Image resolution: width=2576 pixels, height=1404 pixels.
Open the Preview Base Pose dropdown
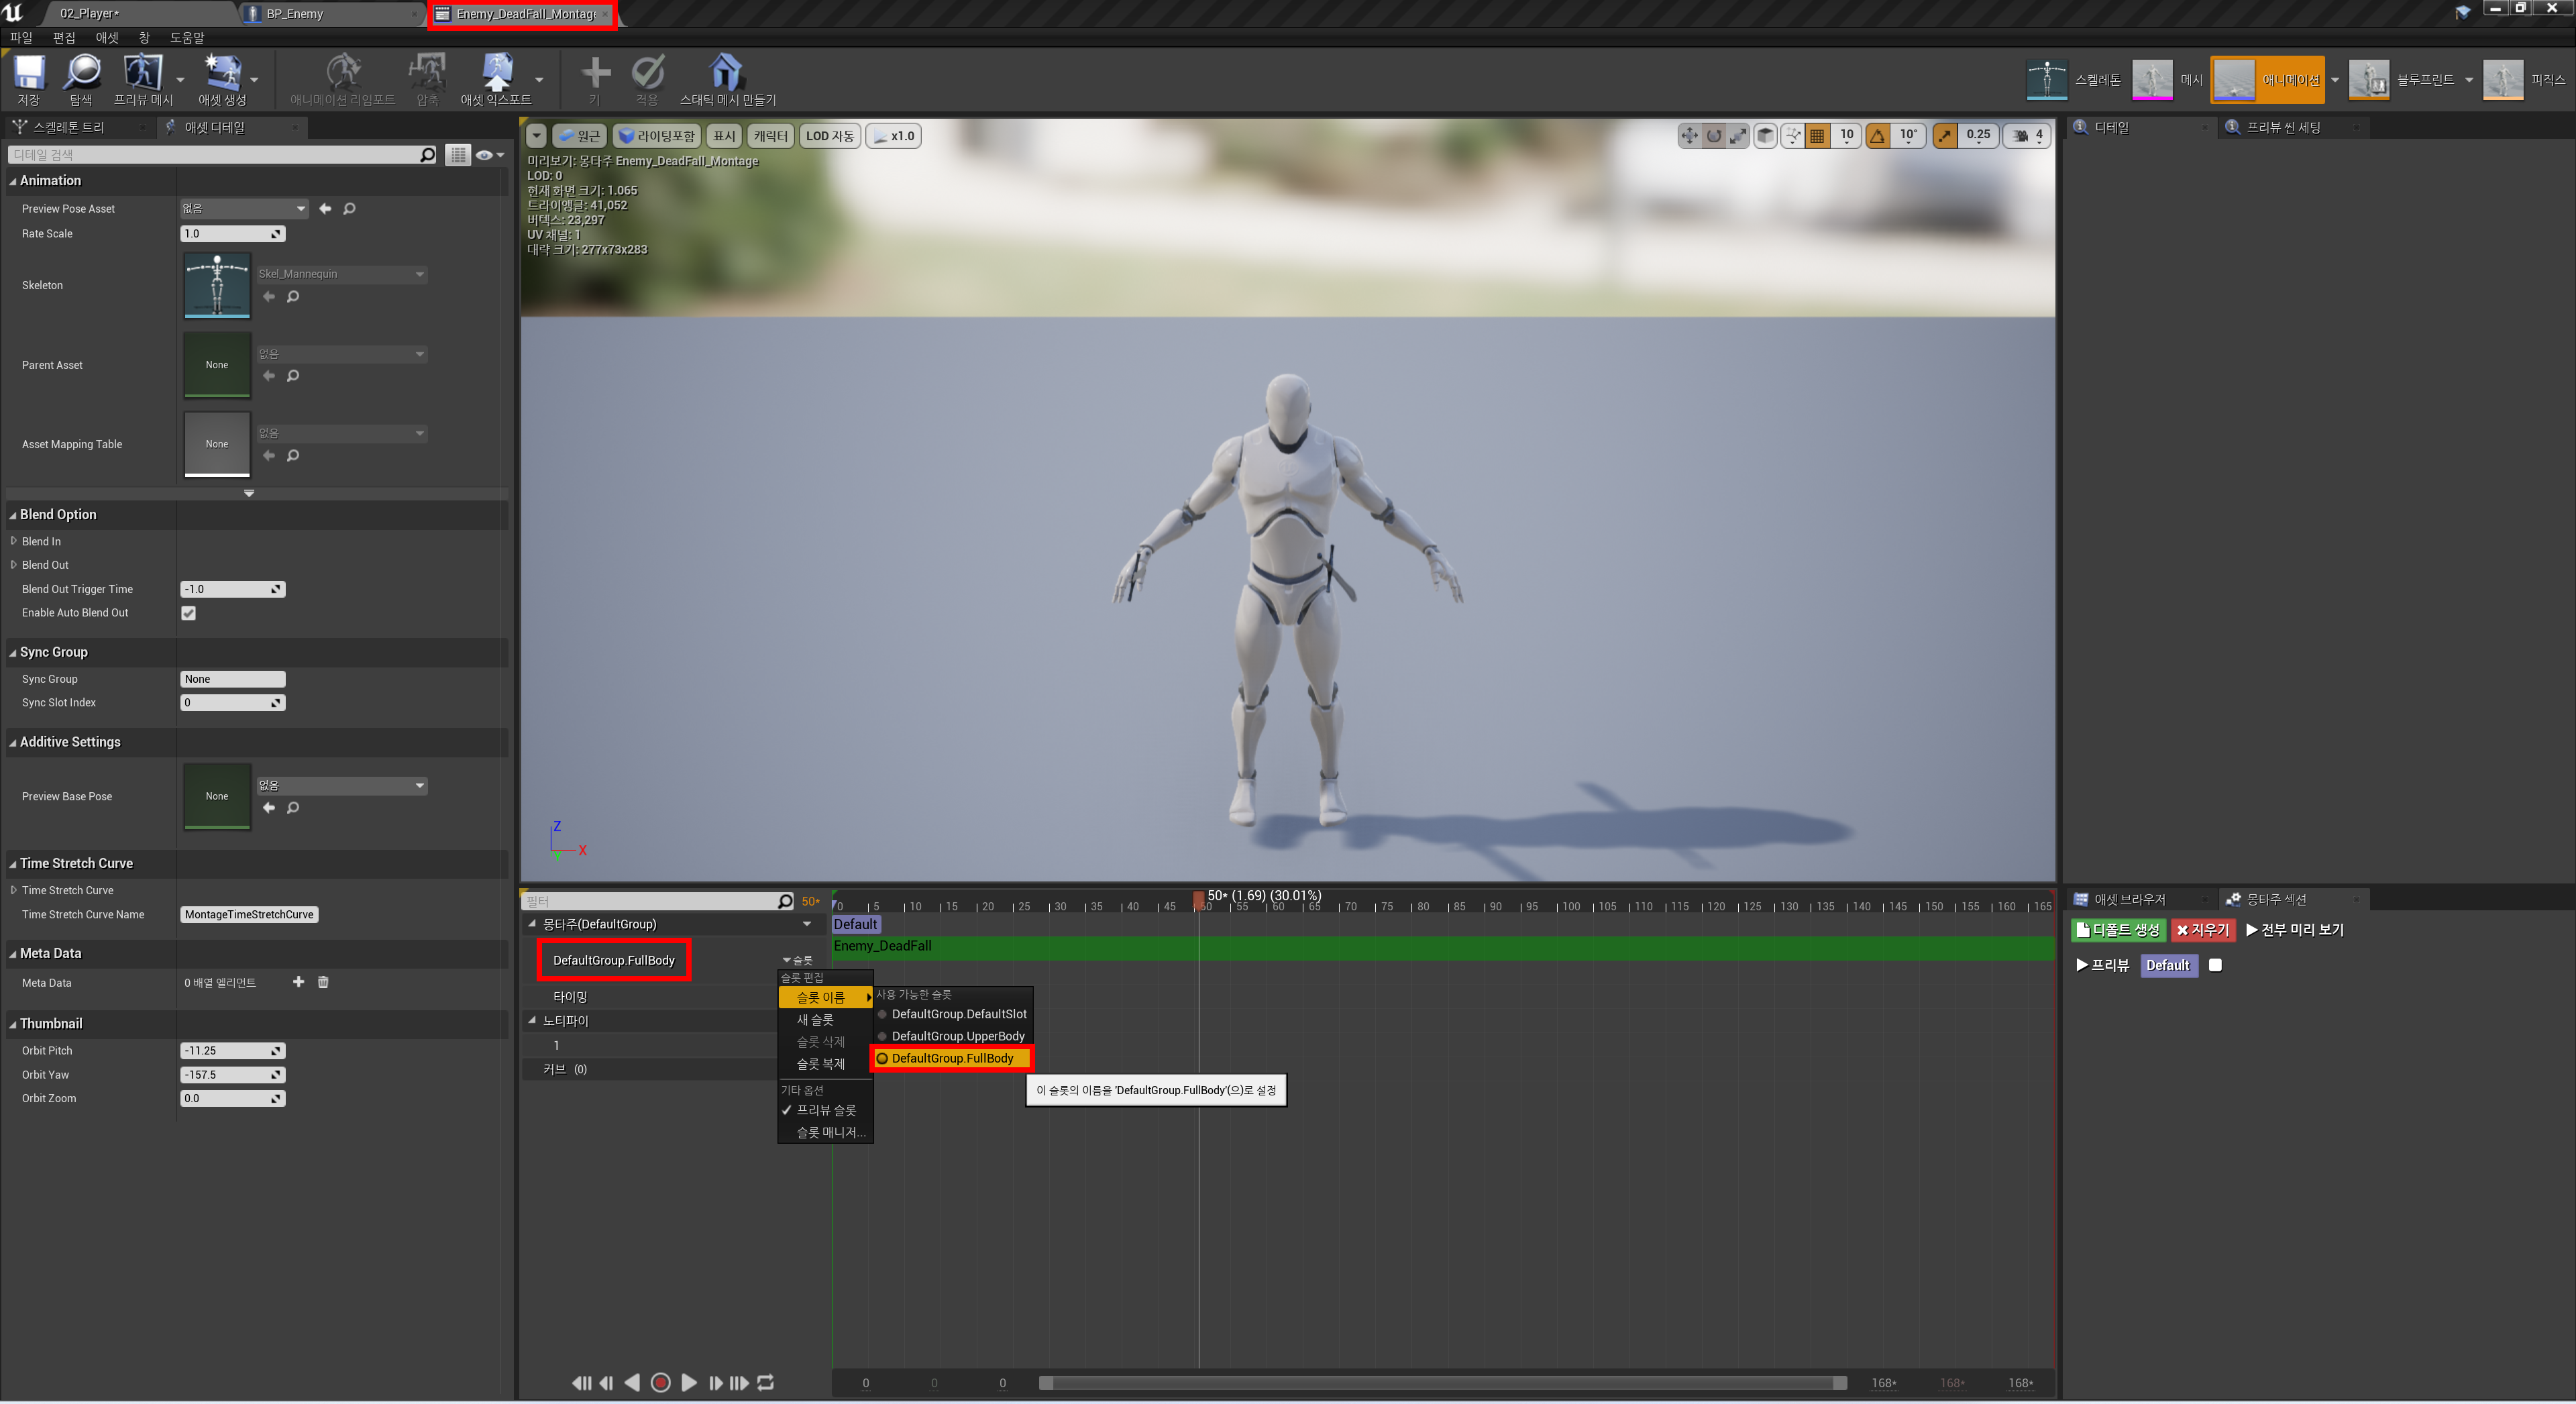pyautogui.click(x=342, y=786)
